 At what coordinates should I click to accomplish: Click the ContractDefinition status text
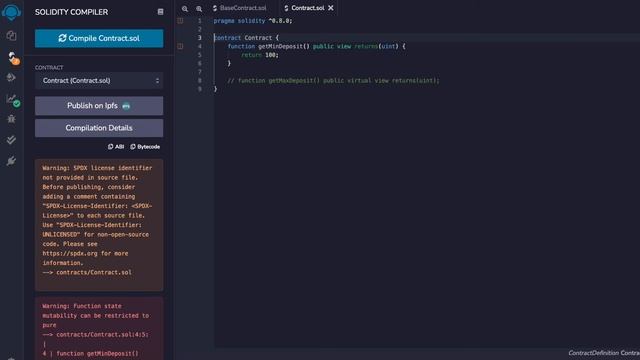point(604,353)
